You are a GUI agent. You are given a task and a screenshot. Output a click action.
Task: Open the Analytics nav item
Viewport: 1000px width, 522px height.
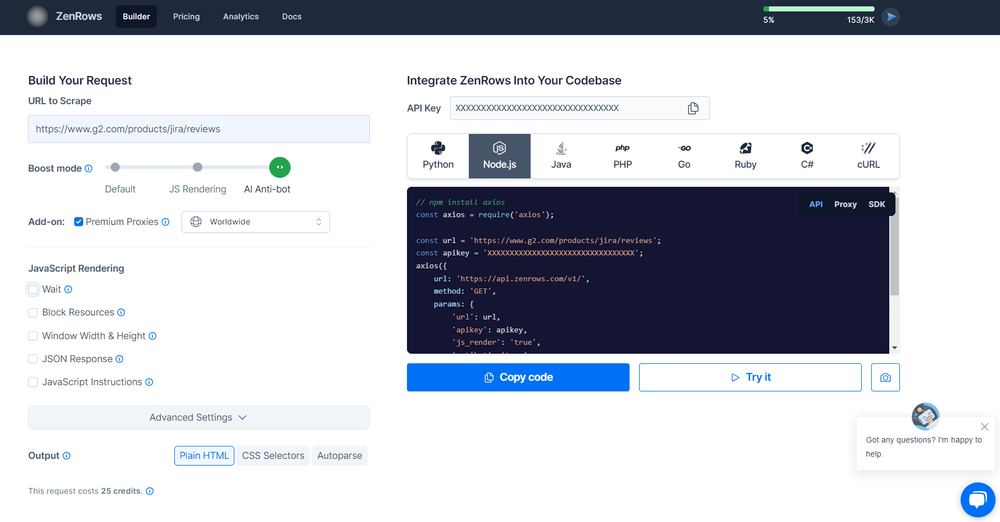(241, 17)
